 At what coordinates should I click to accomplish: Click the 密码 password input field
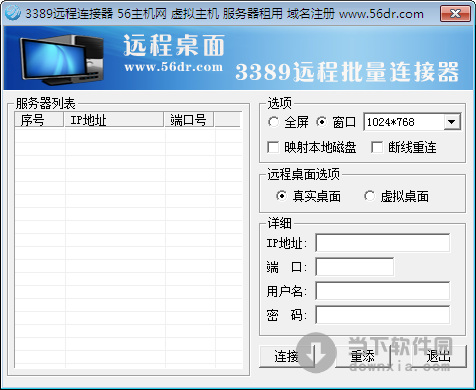(x=382, y=315)
